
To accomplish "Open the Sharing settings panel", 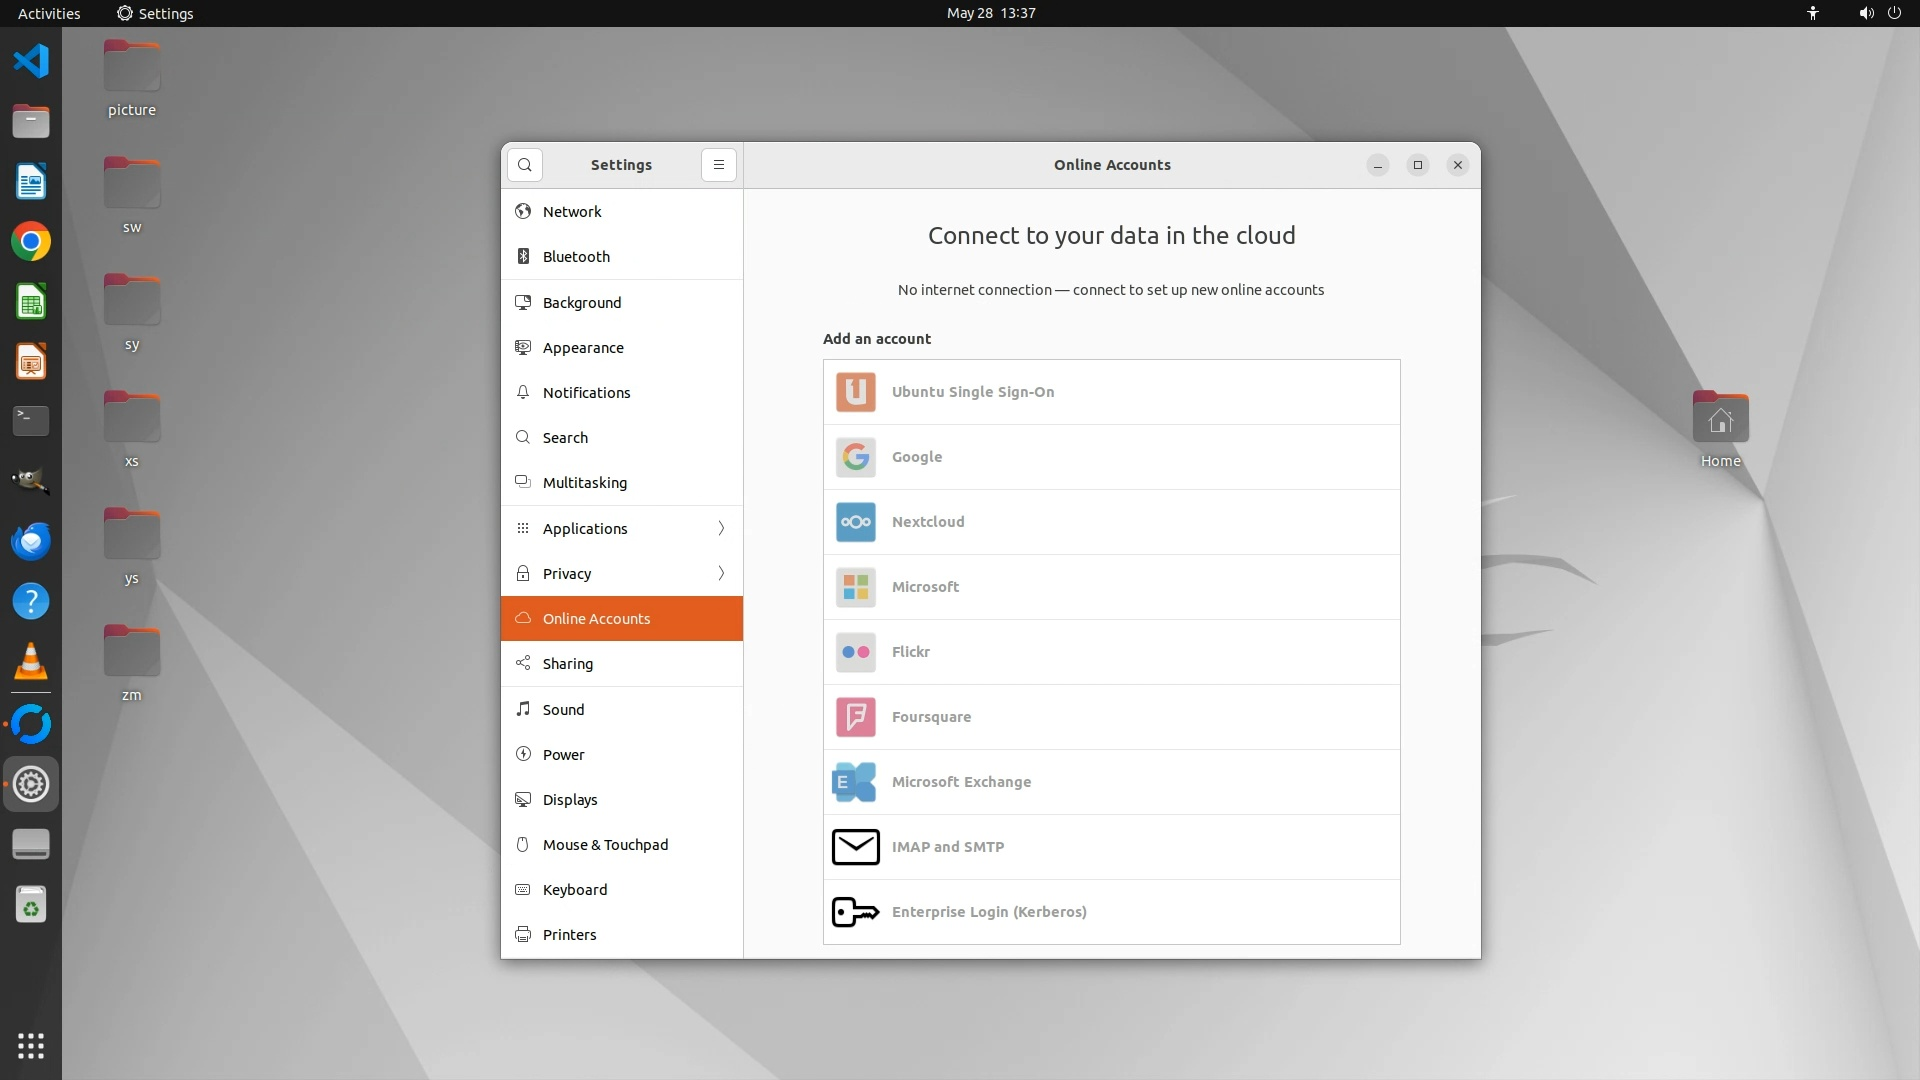I will [567, 664].
